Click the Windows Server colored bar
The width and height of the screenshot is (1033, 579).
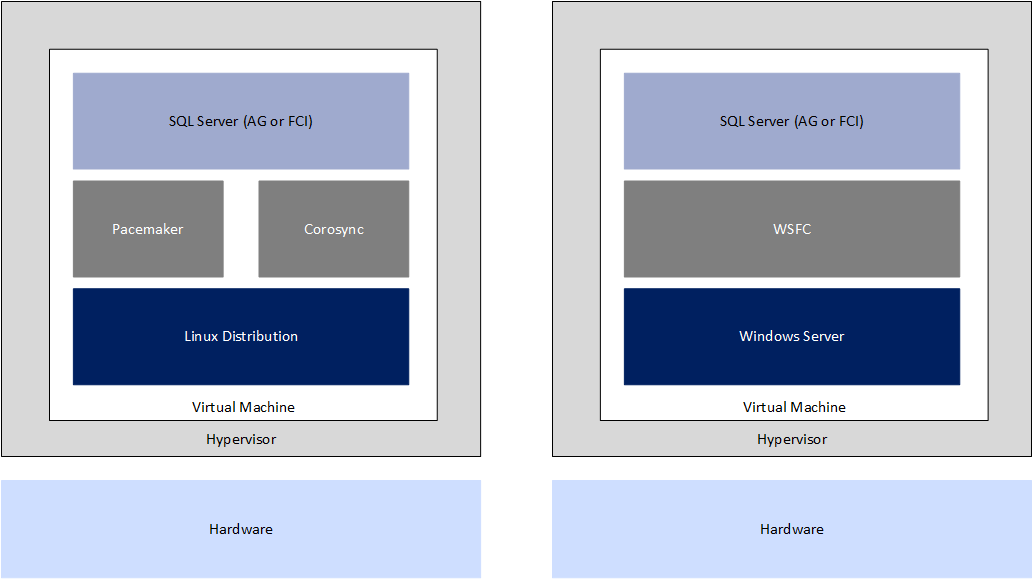coord(792,336)
